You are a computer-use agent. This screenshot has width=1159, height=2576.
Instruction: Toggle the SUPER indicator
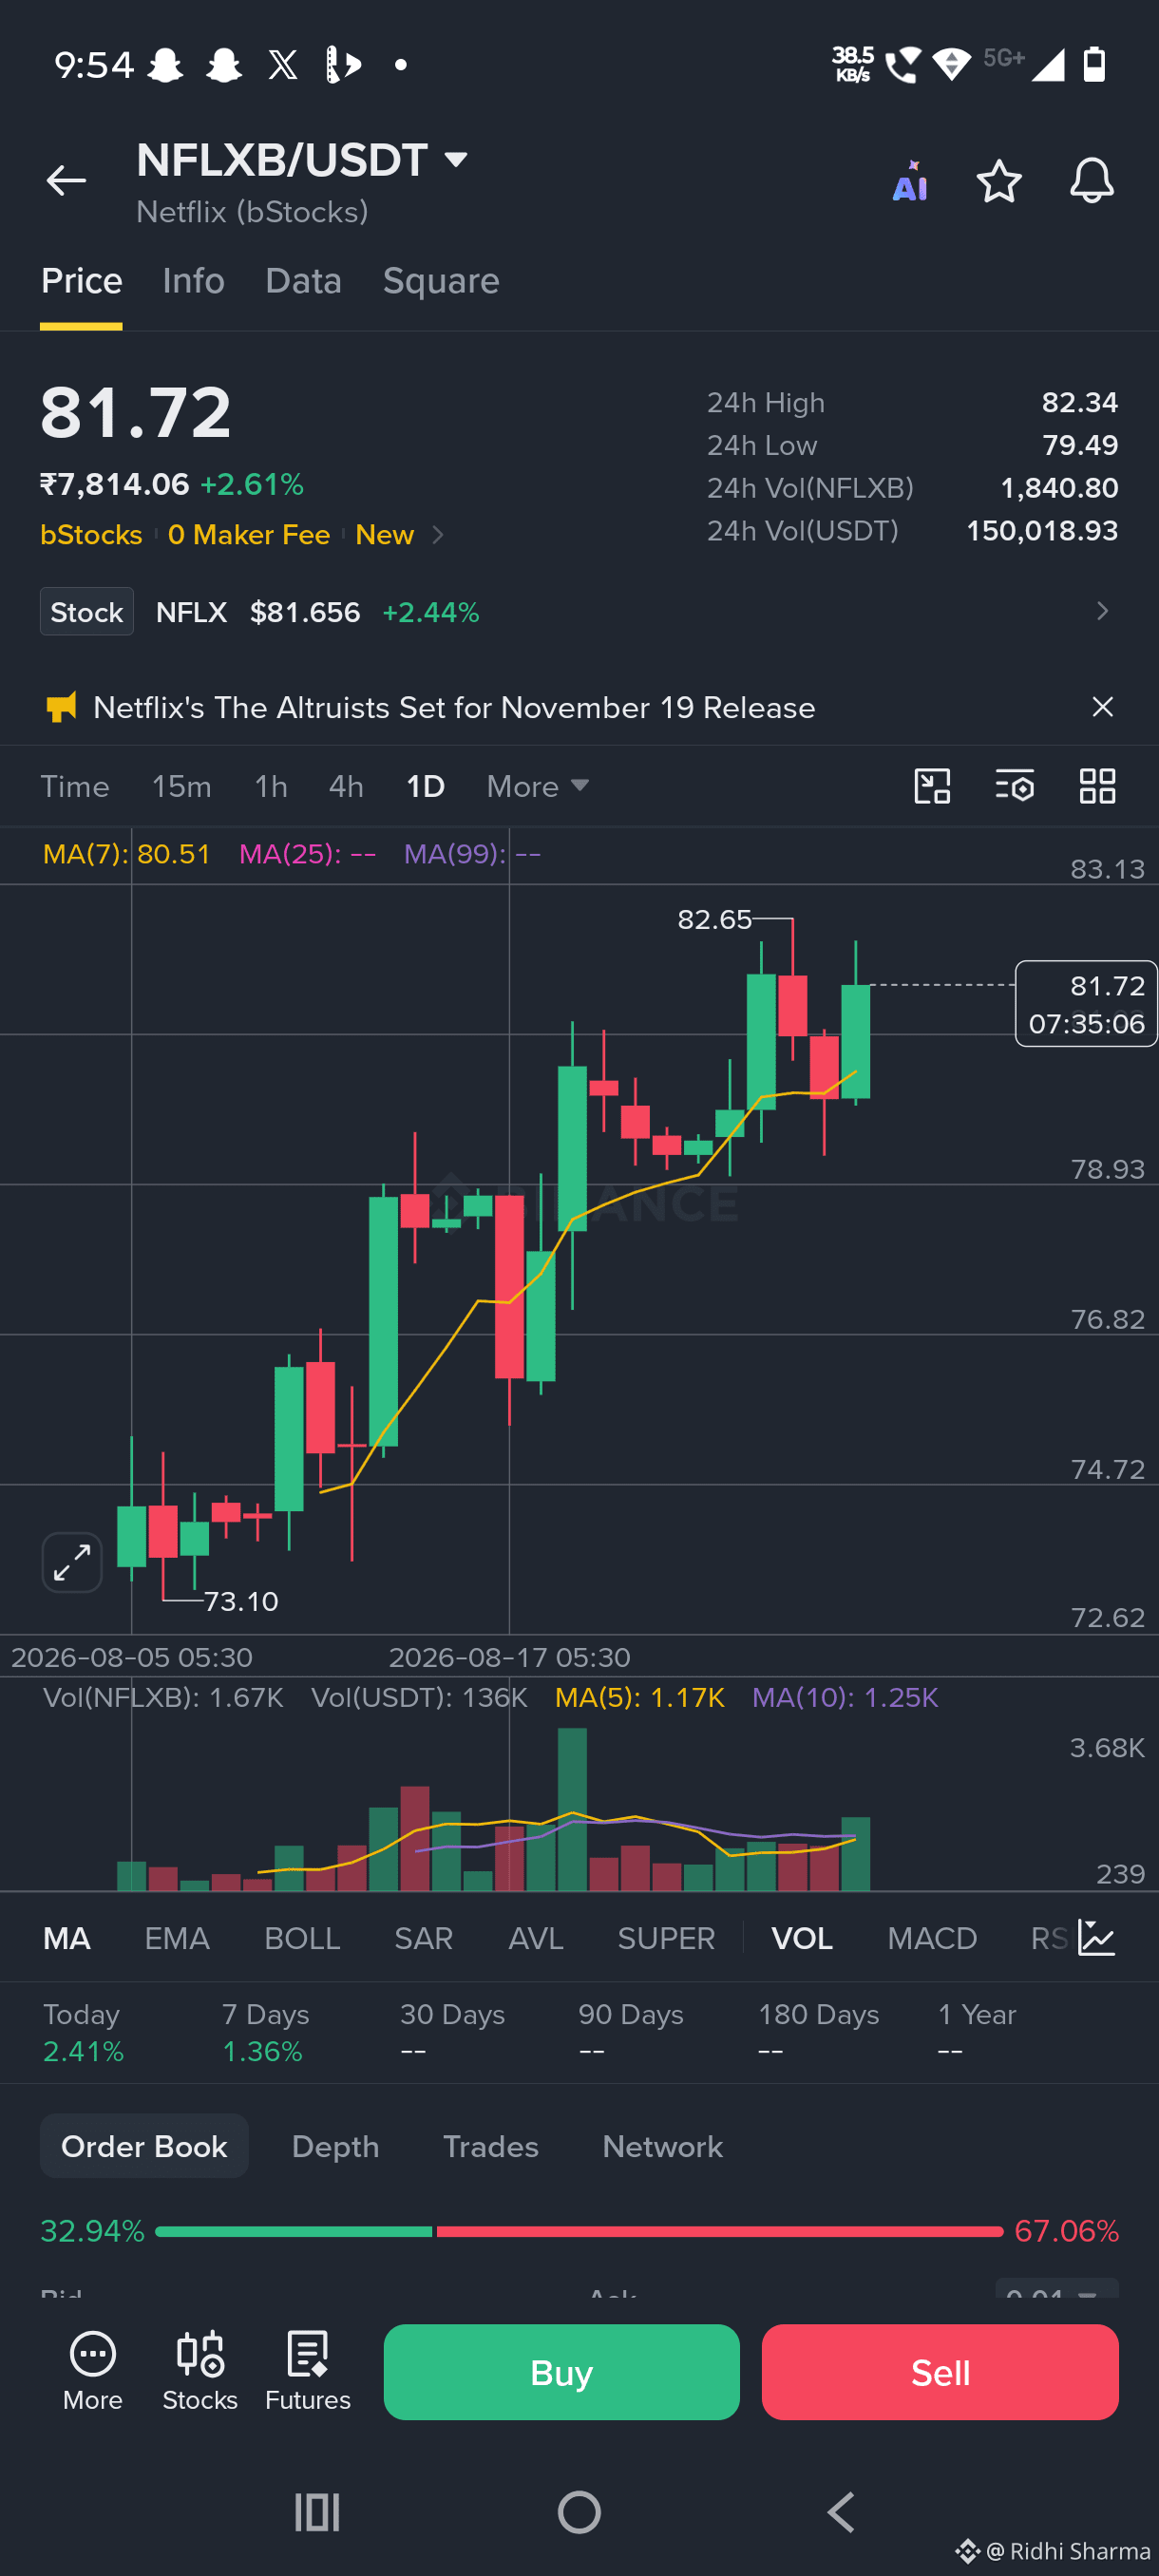coord(666,1939)
